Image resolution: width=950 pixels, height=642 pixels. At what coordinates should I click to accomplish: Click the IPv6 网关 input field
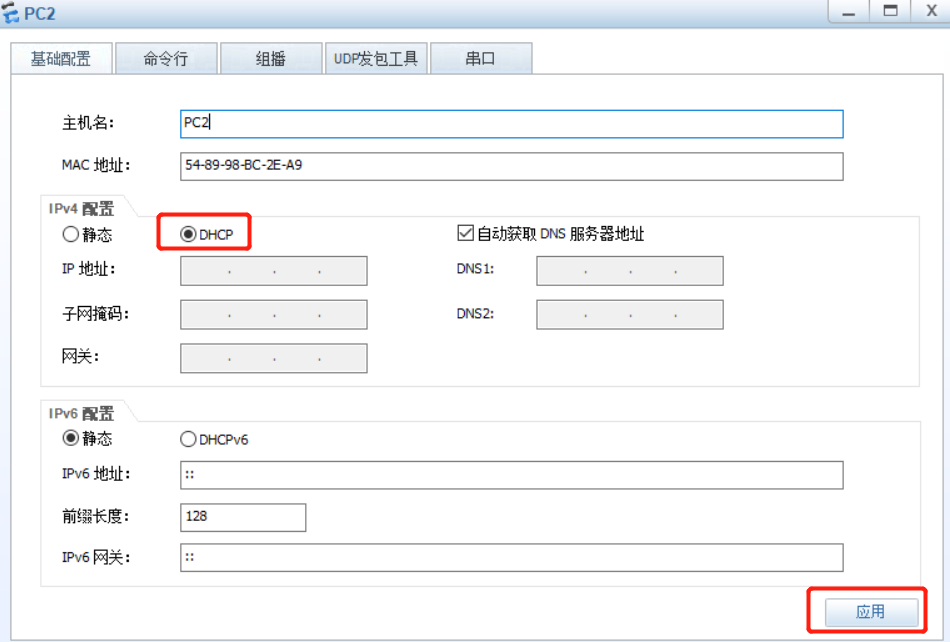click(x=511, y=557)
